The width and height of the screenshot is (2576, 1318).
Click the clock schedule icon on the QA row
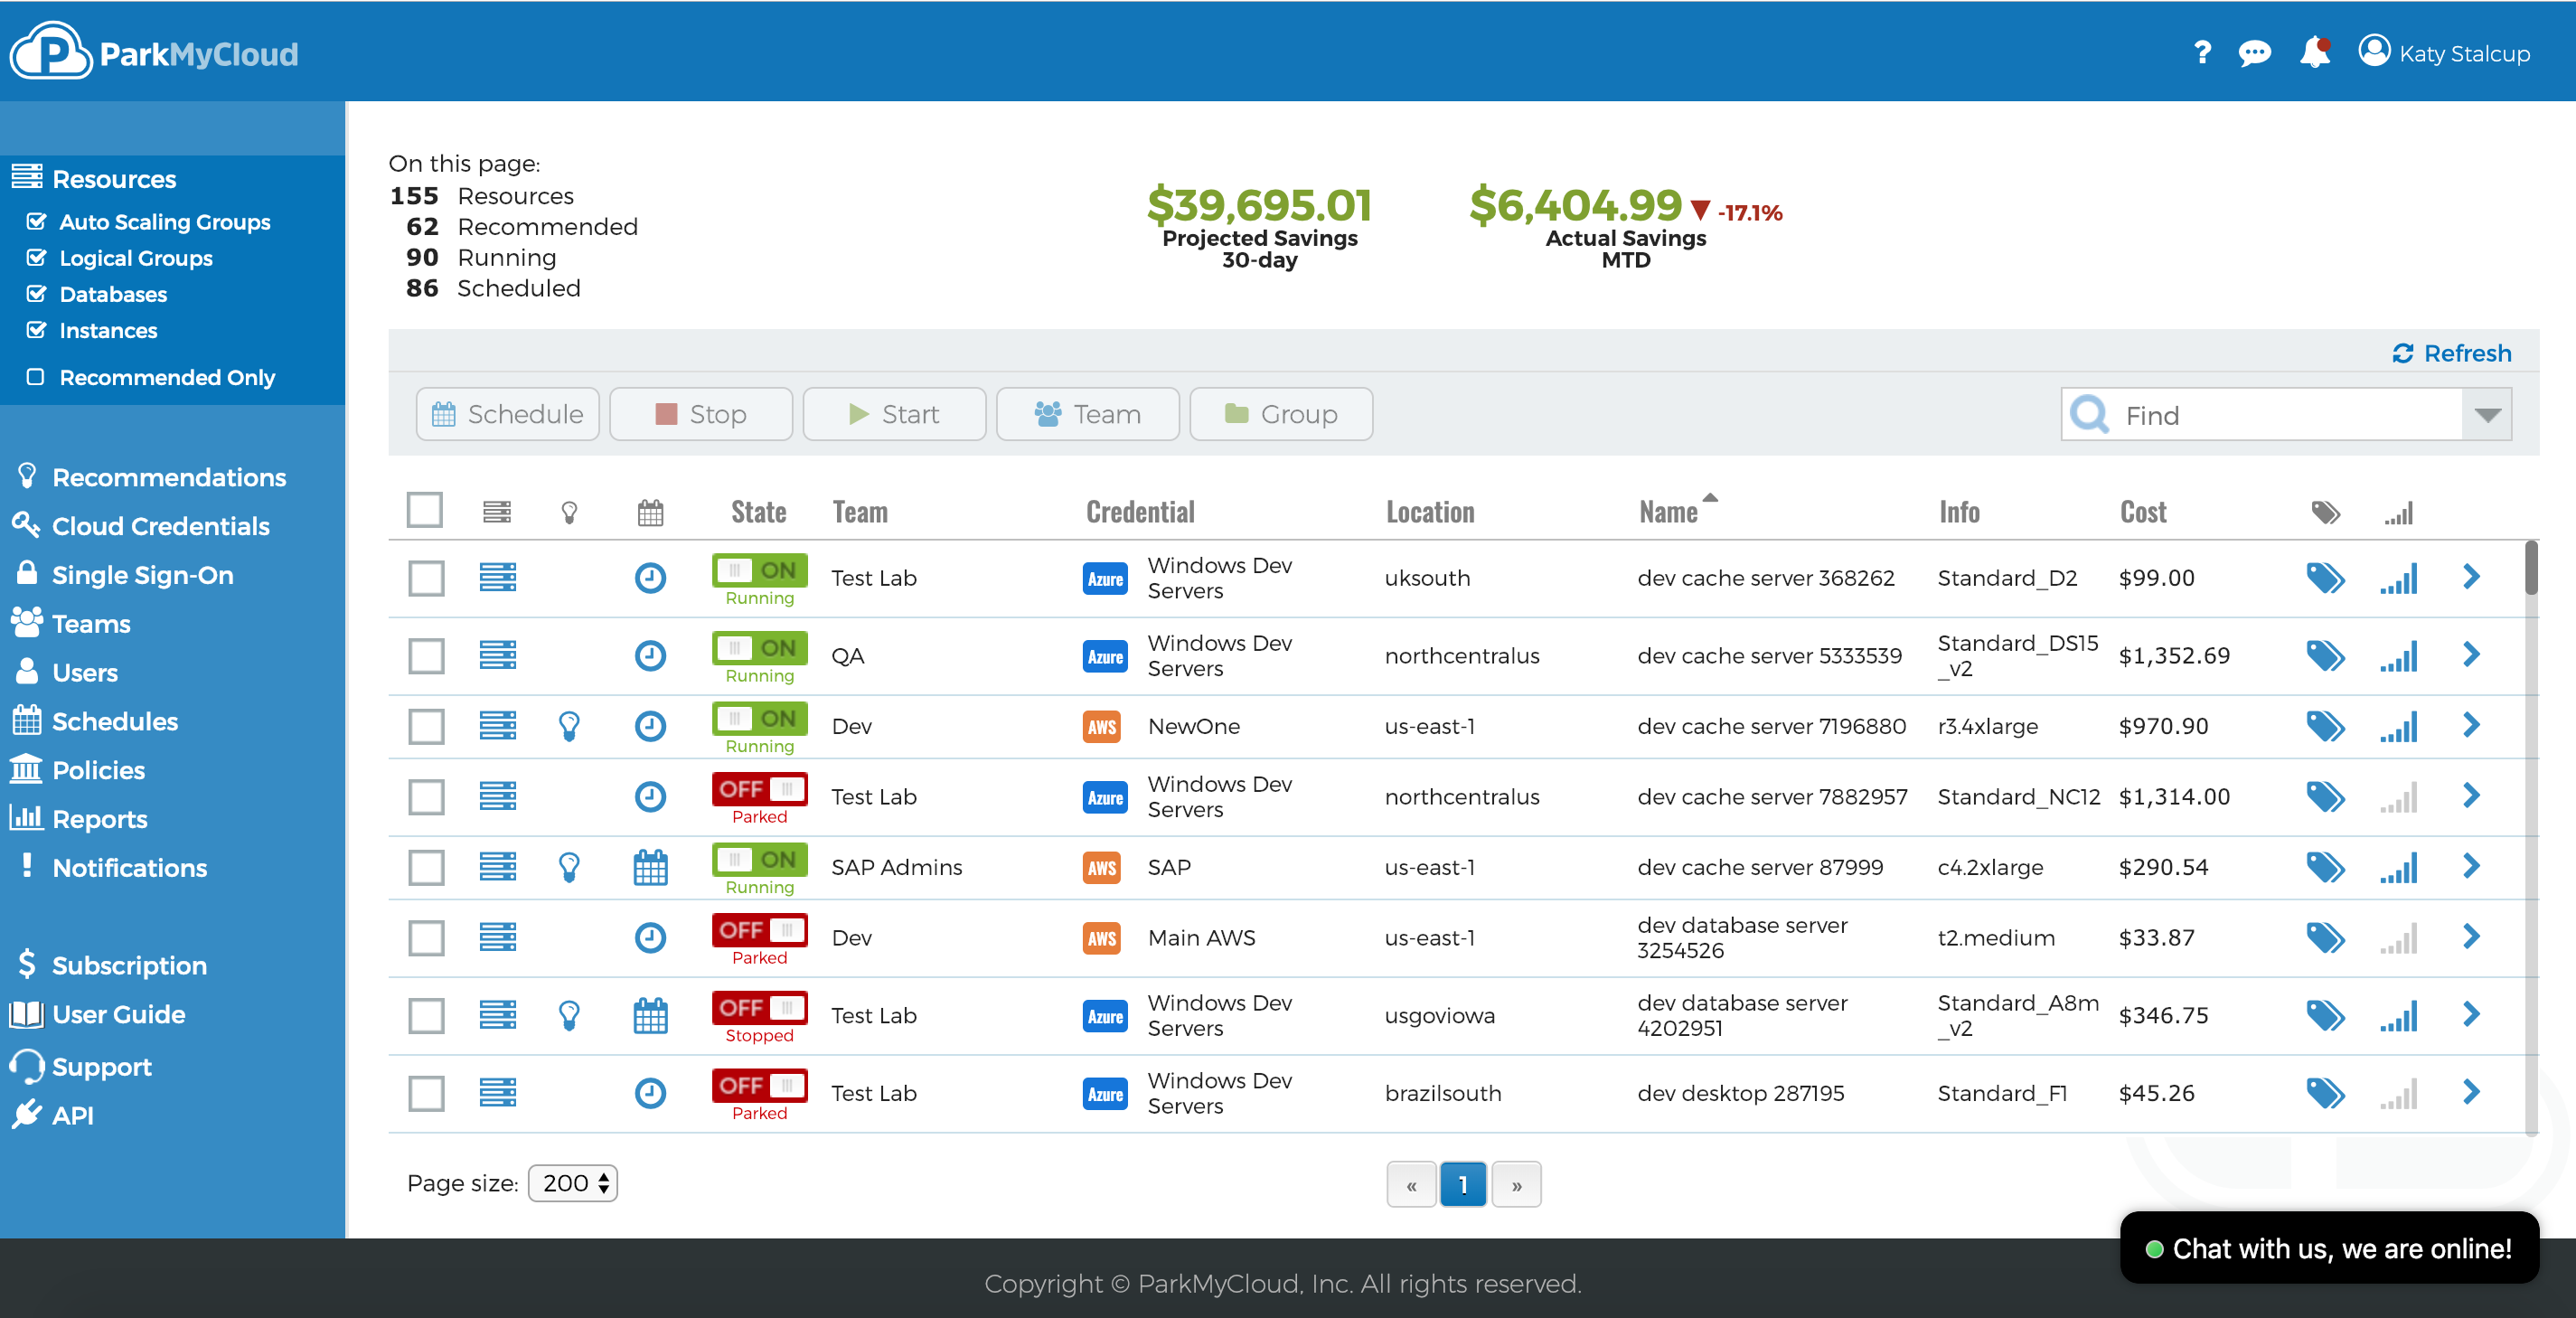click(x=650, y=656)
